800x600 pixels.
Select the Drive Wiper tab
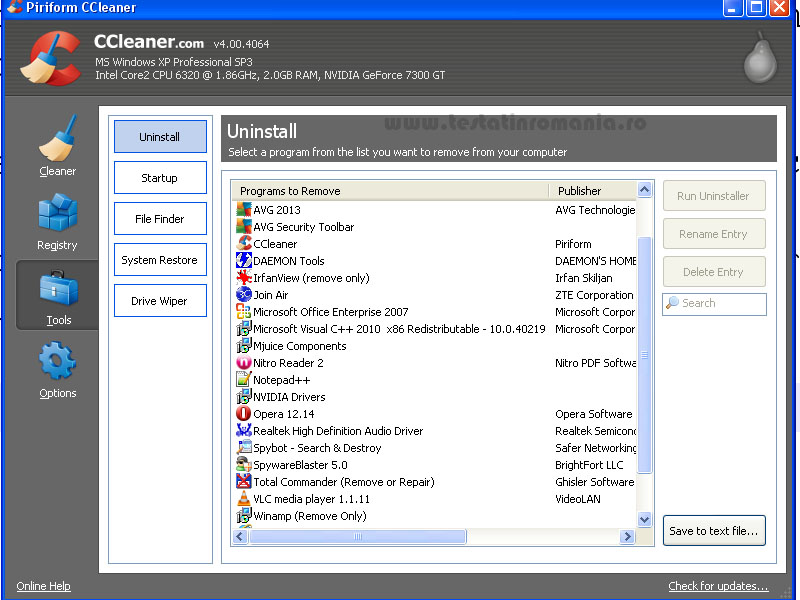tap(160, 301)
